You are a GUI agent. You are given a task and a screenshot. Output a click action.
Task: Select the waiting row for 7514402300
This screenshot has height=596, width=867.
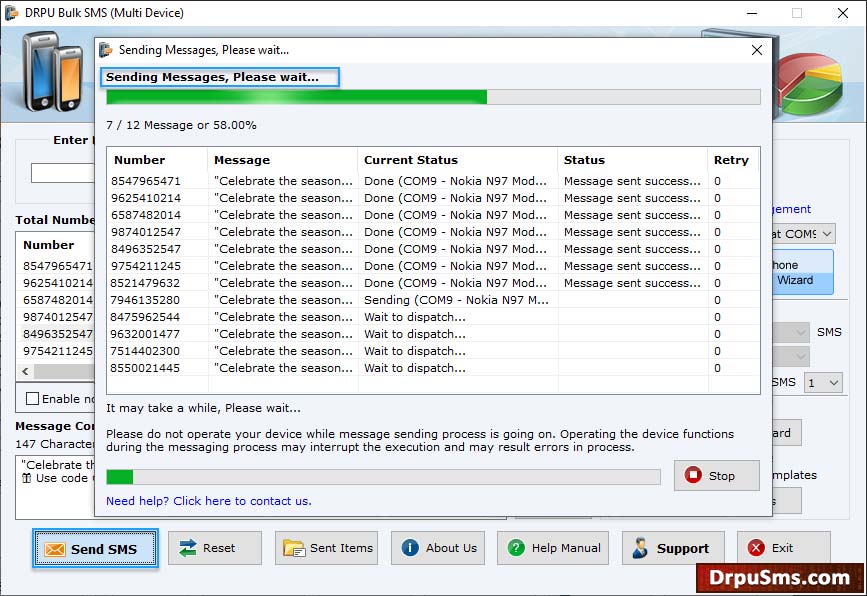point(434,351)
